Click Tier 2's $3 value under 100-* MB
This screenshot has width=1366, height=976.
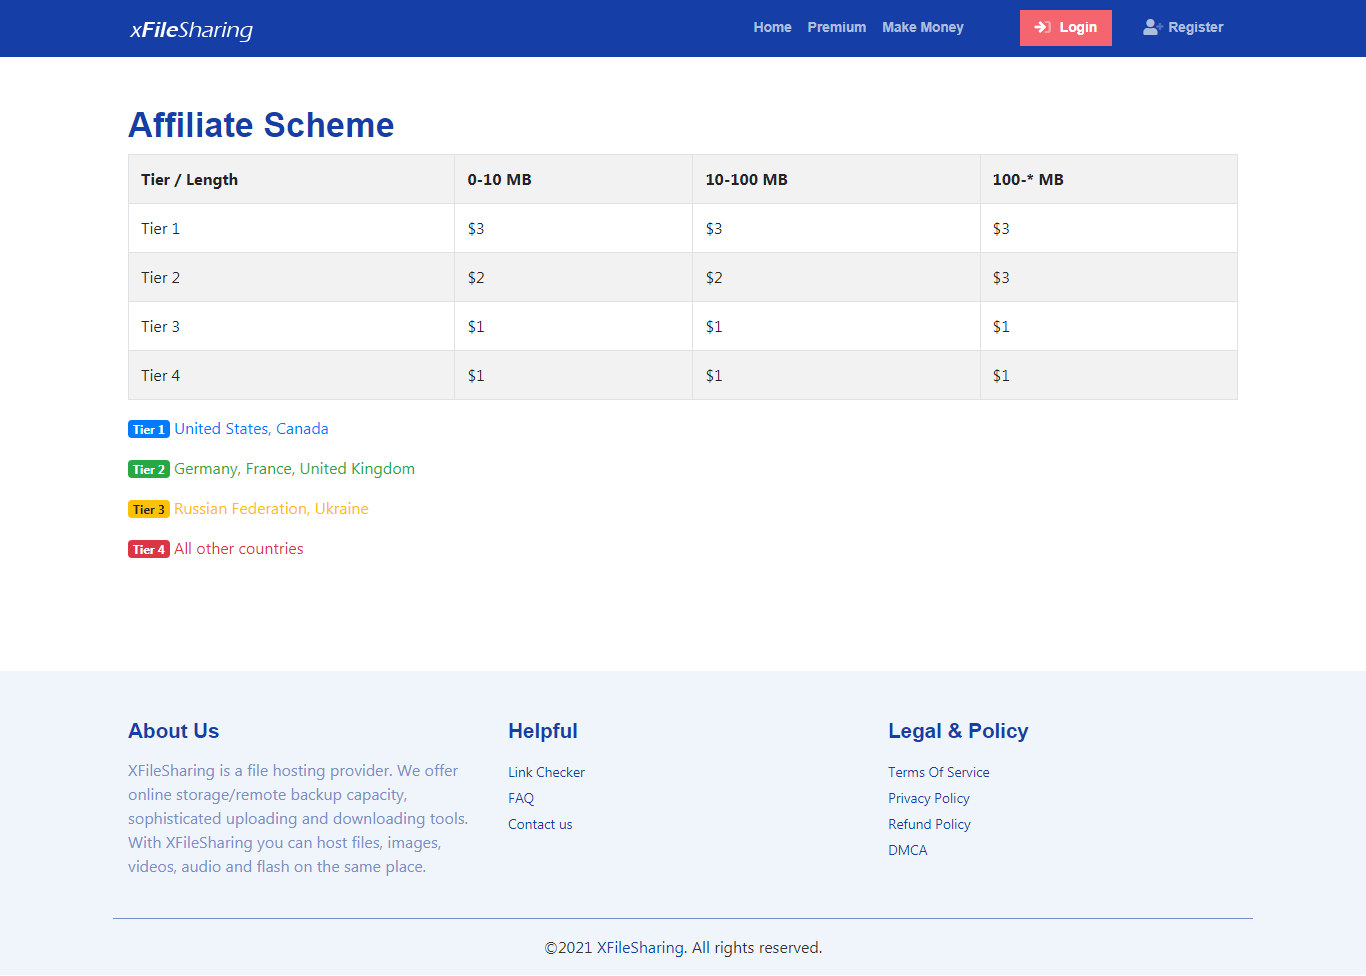point(1001,278)
